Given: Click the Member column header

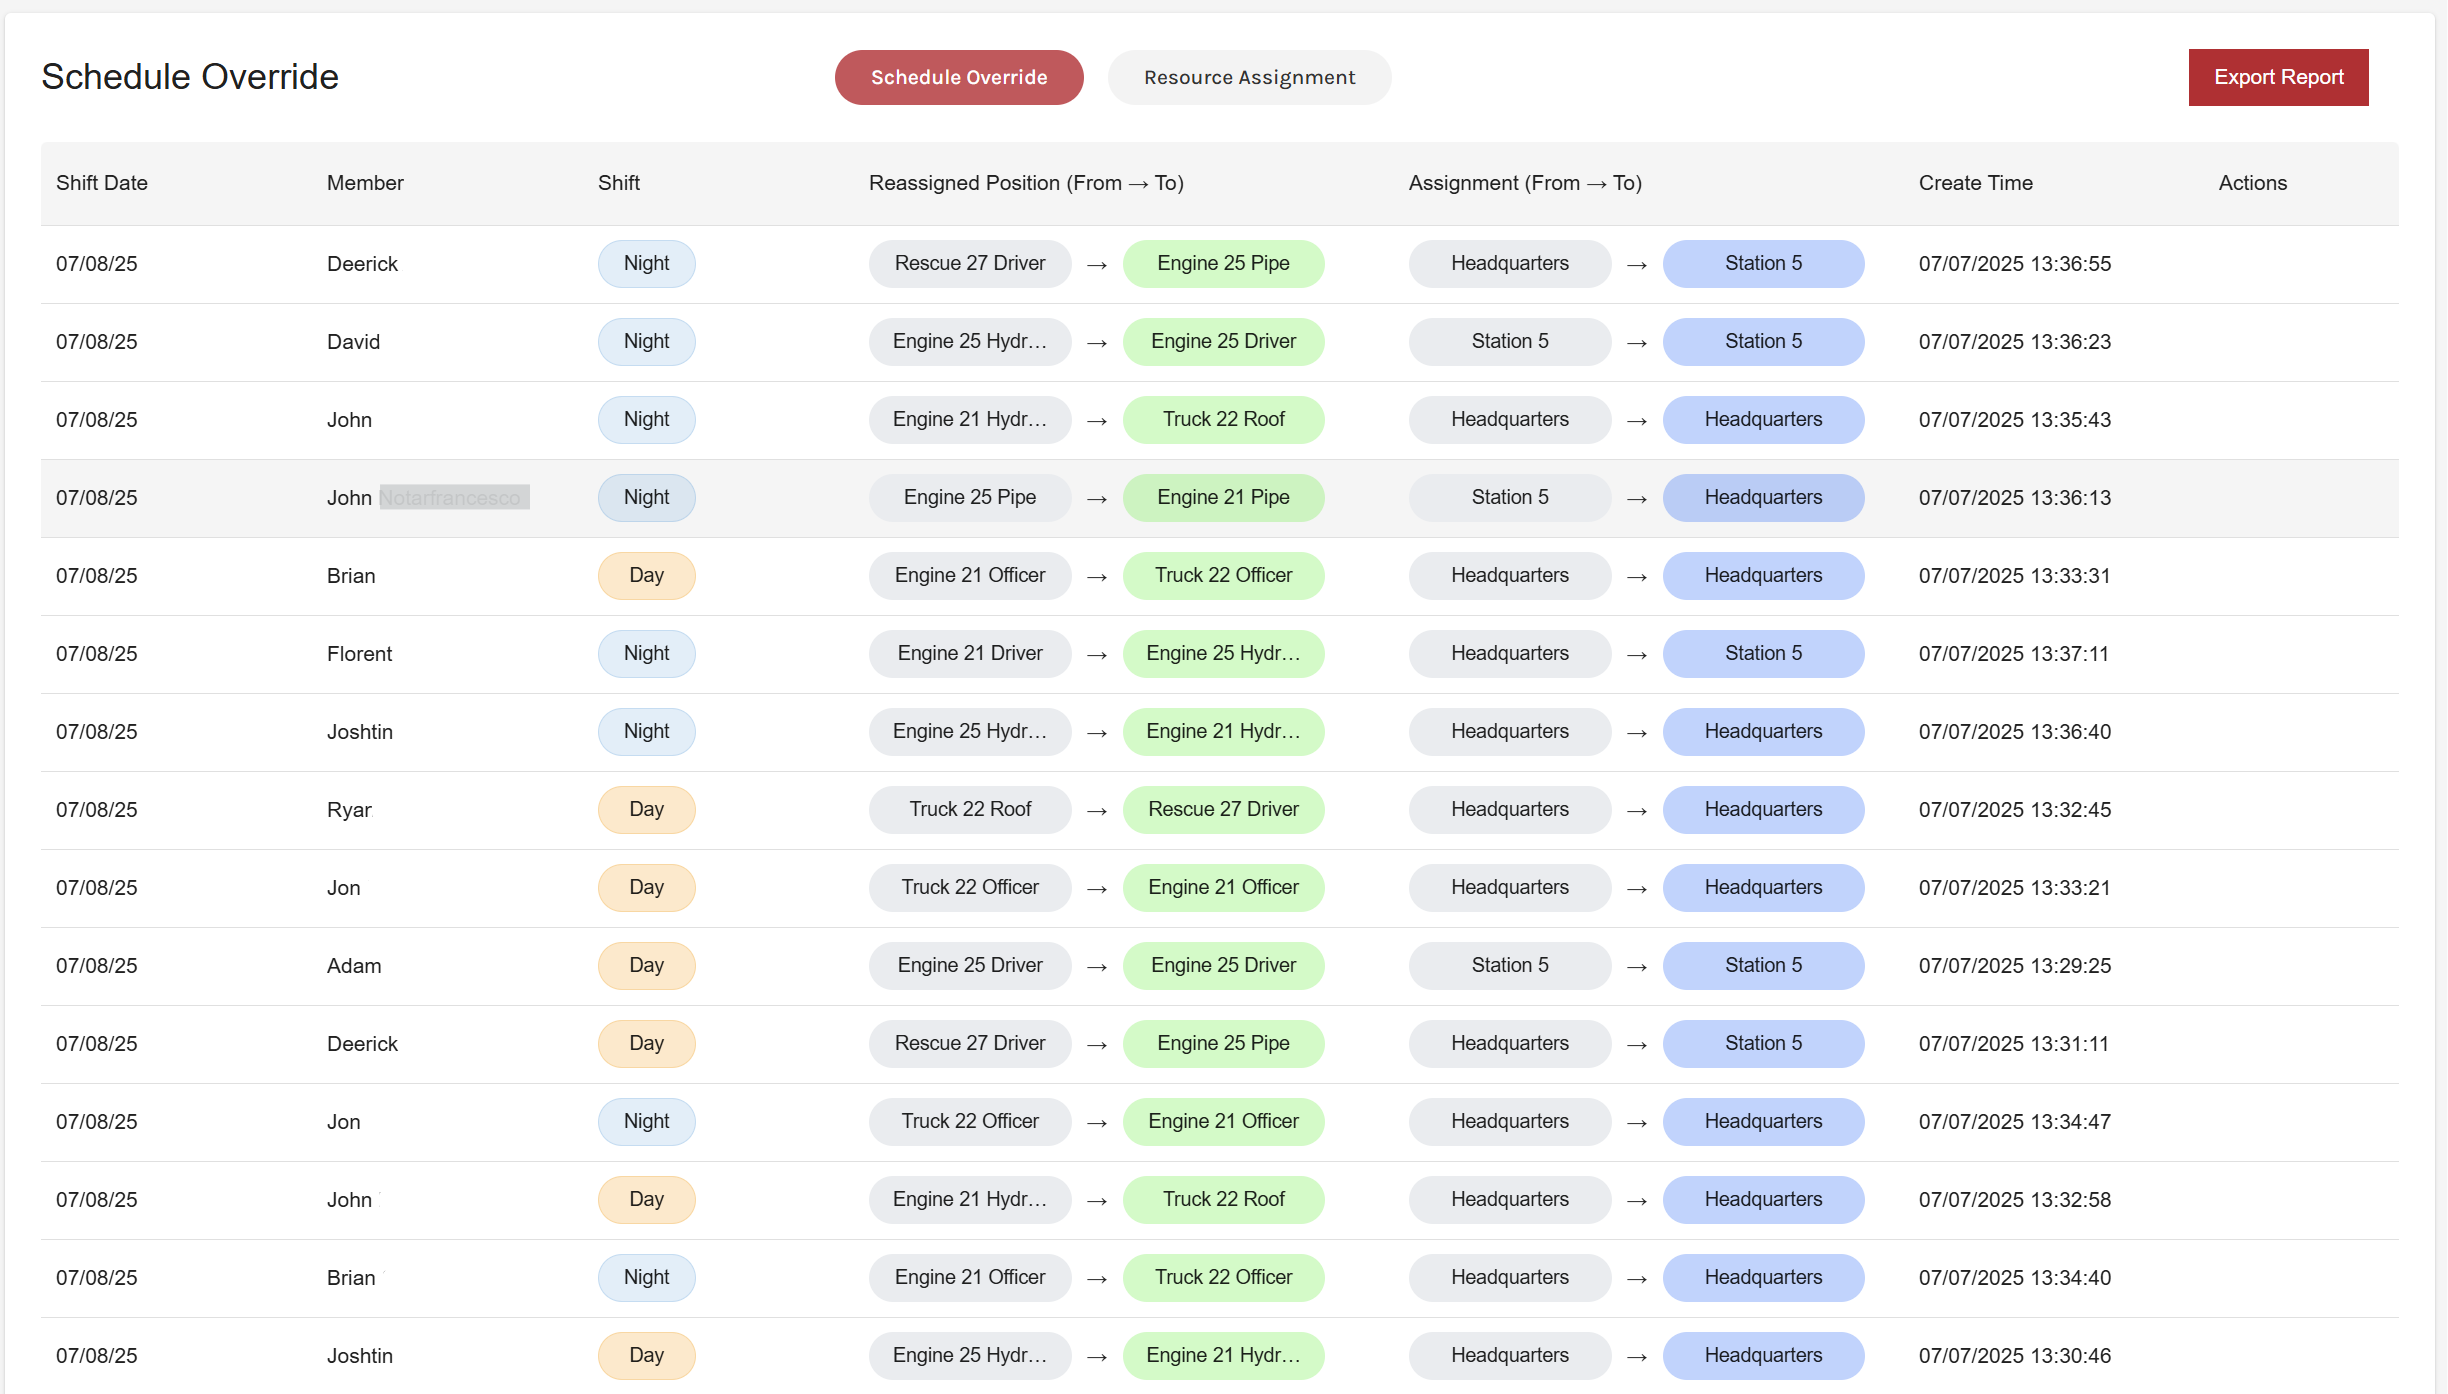Looking at the screenshot, I should [x=365, y=183].
